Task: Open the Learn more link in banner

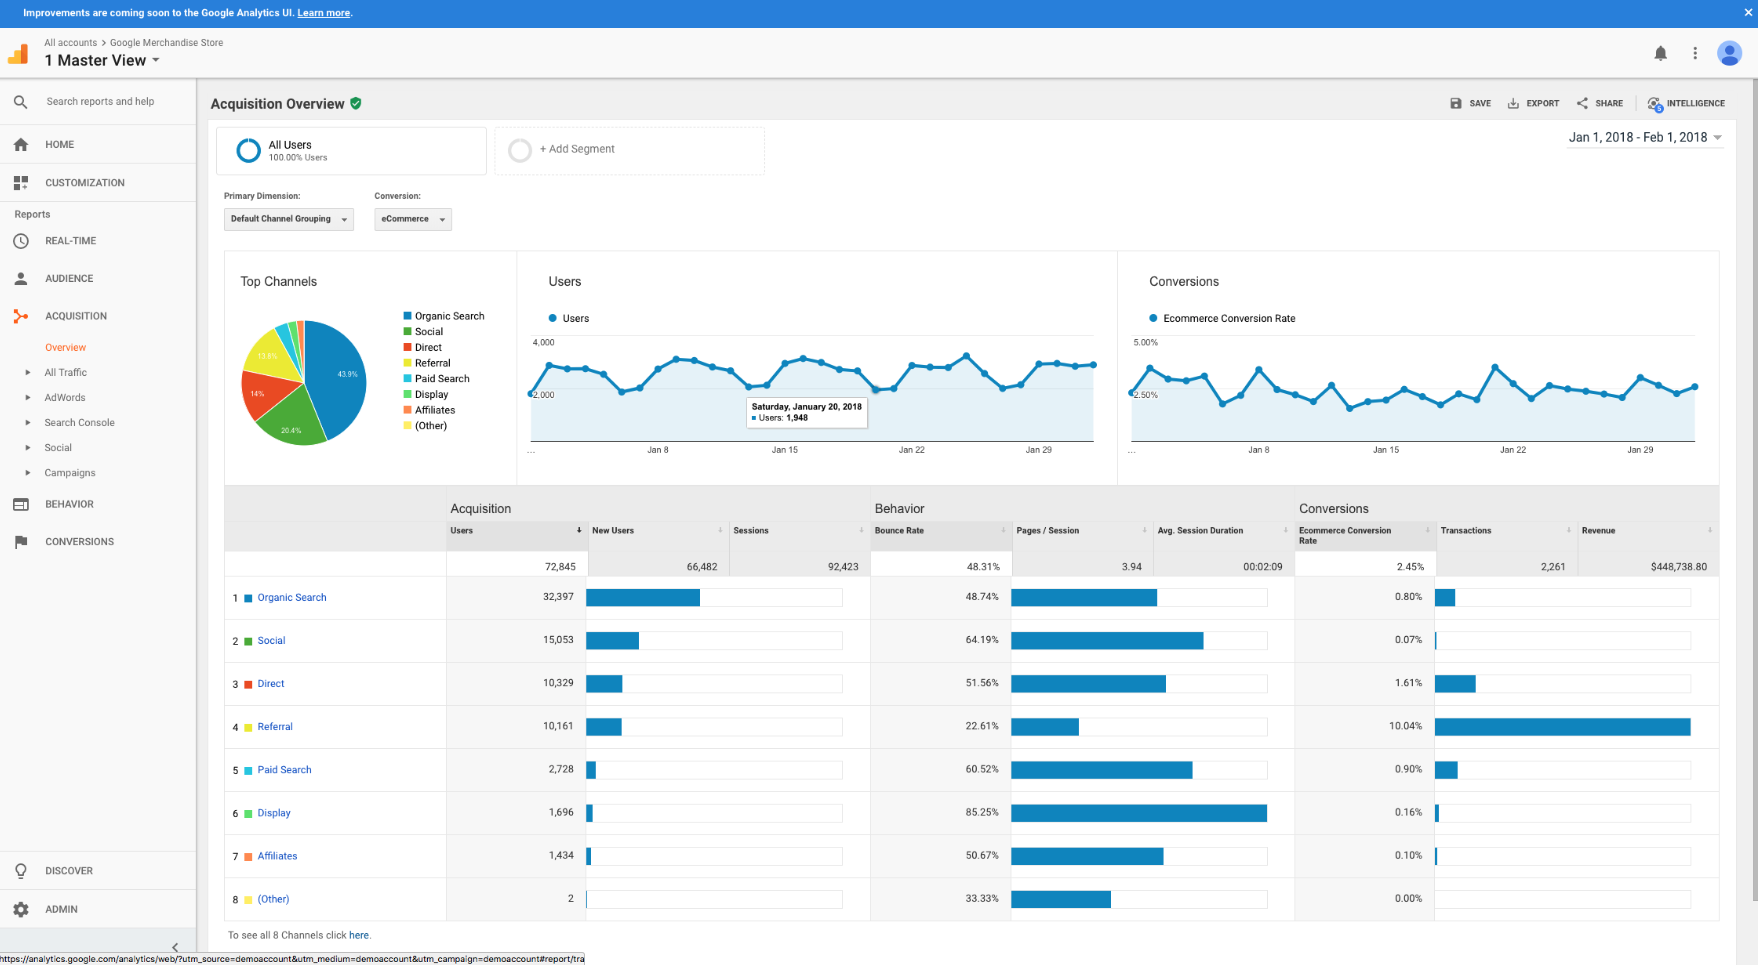Action: tap(323, 13)
